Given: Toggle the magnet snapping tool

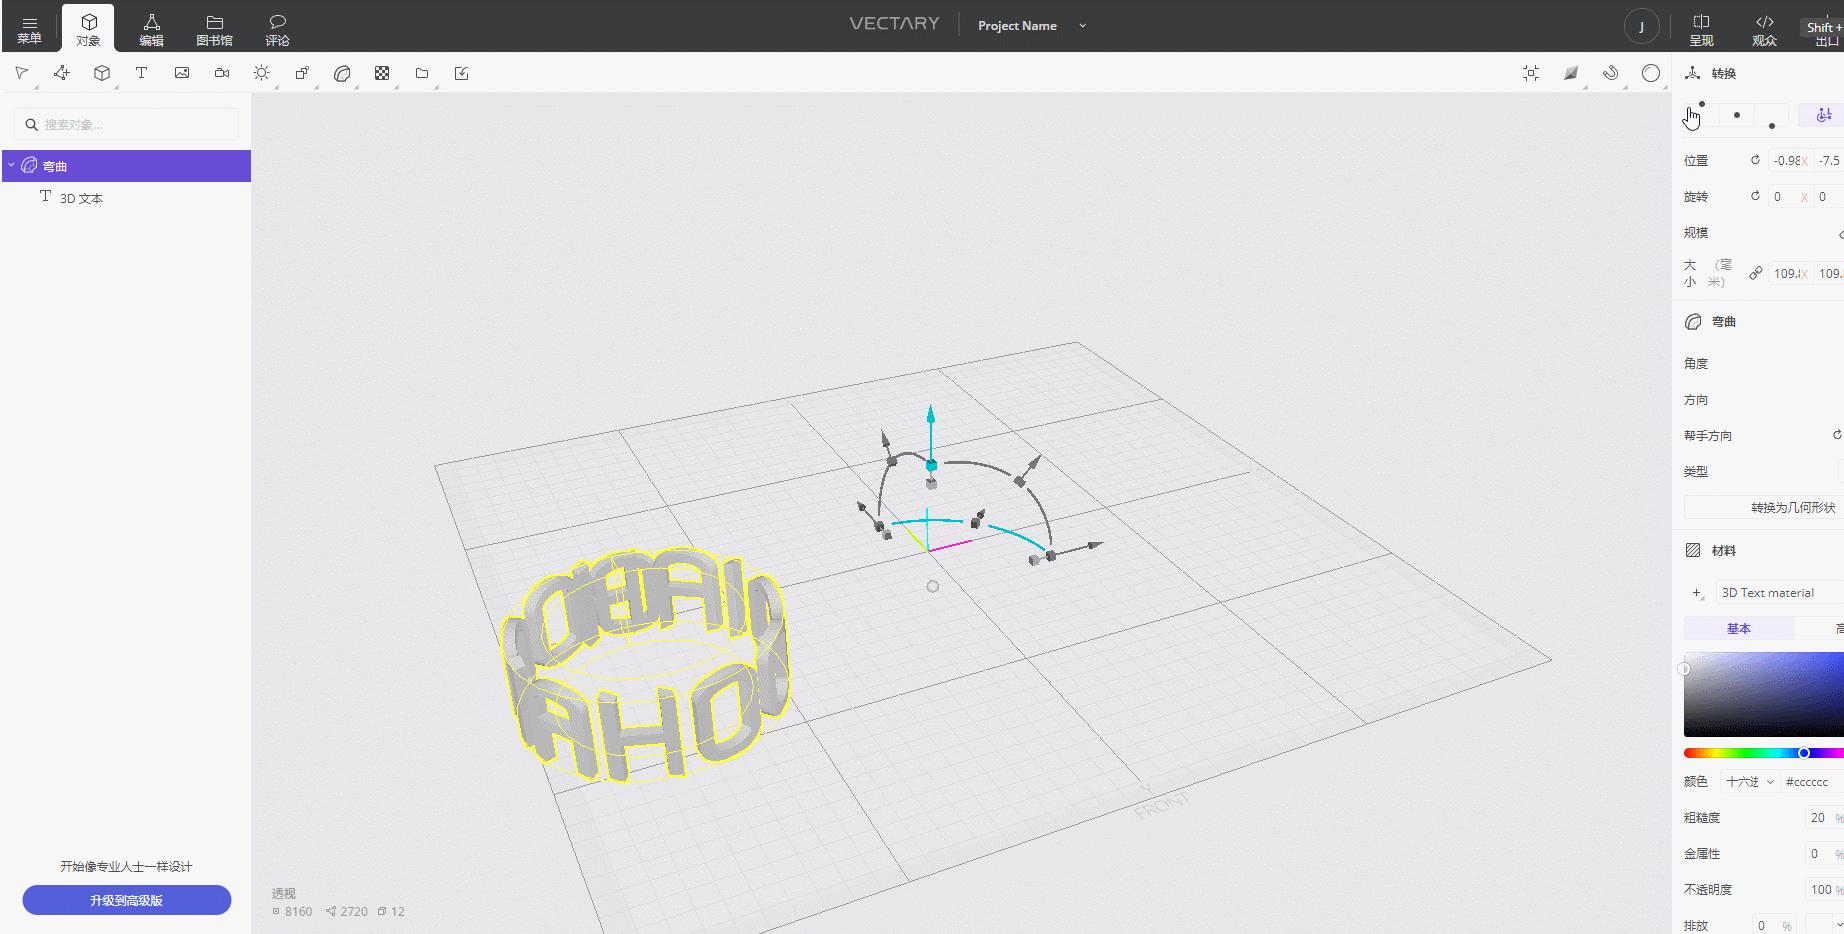Looking at the screenshot, I should point(1611,73).
